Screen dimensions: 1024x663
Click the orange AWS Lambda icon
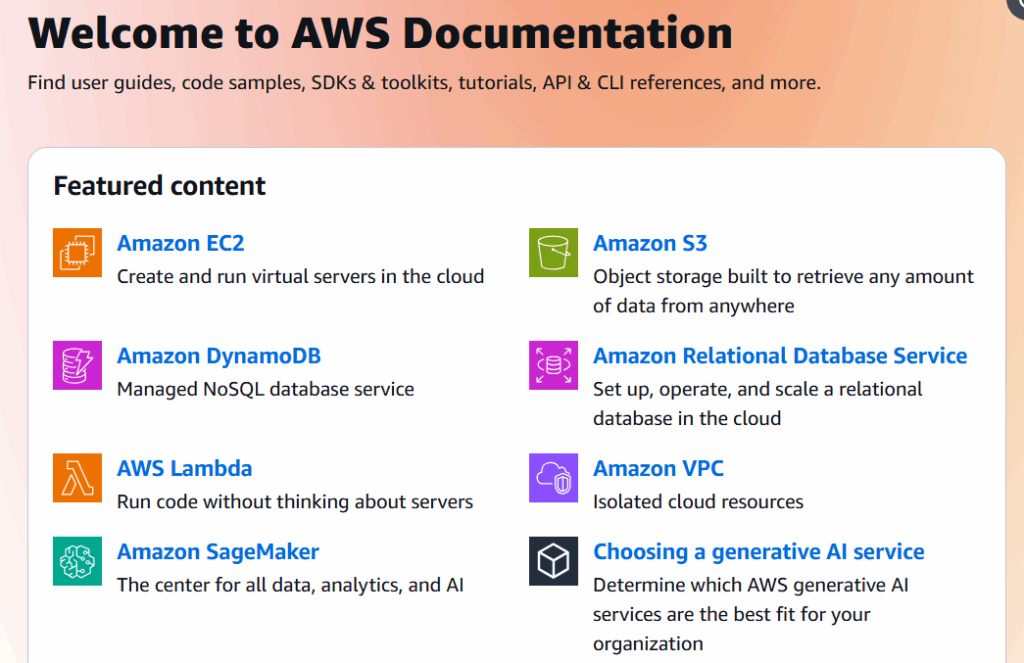(x=77, y=477)
